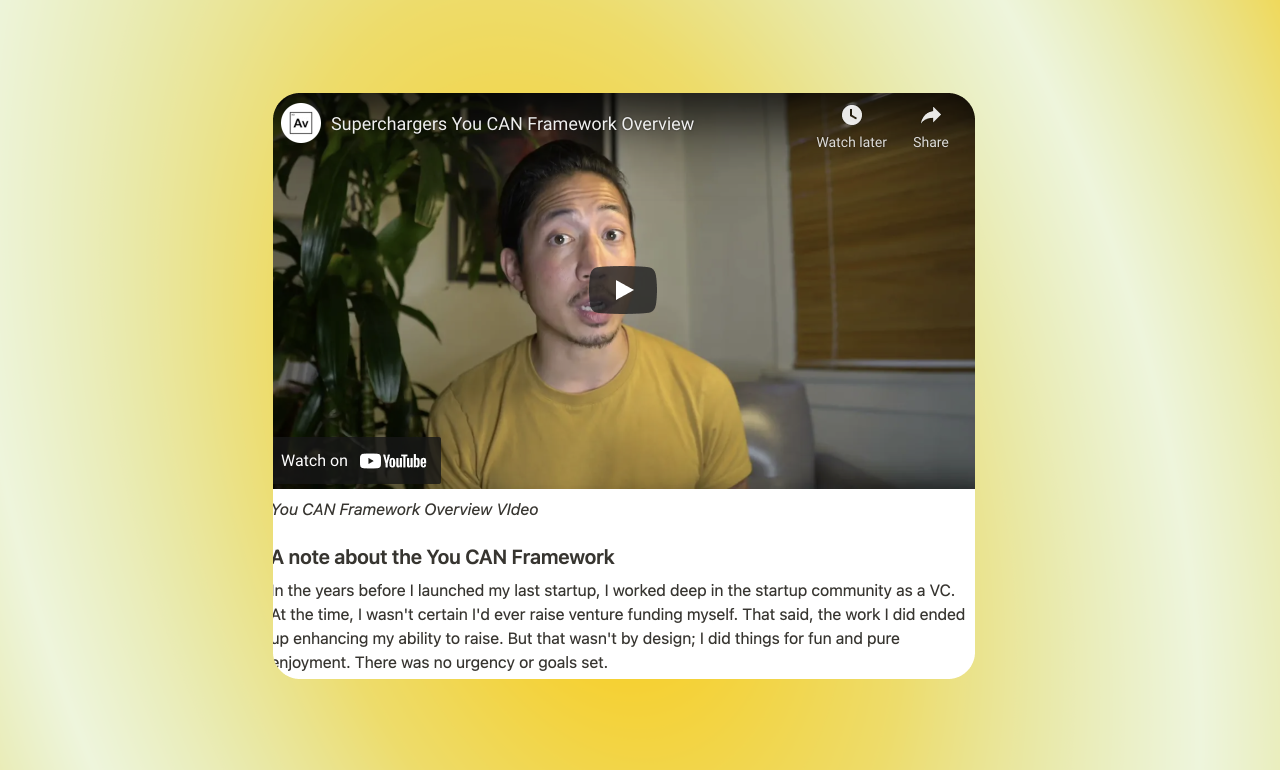Click the Watch later clock icon

point(852,115)
